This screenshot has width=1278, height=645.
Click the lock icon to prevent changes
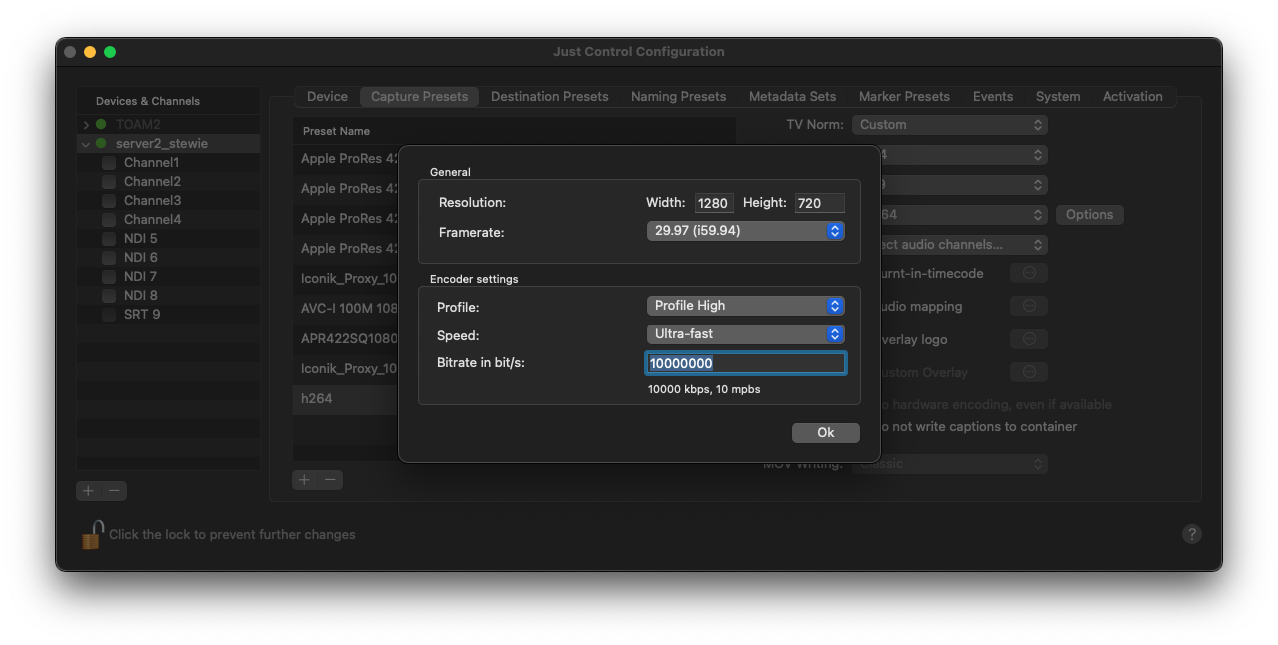coord(91,535)
